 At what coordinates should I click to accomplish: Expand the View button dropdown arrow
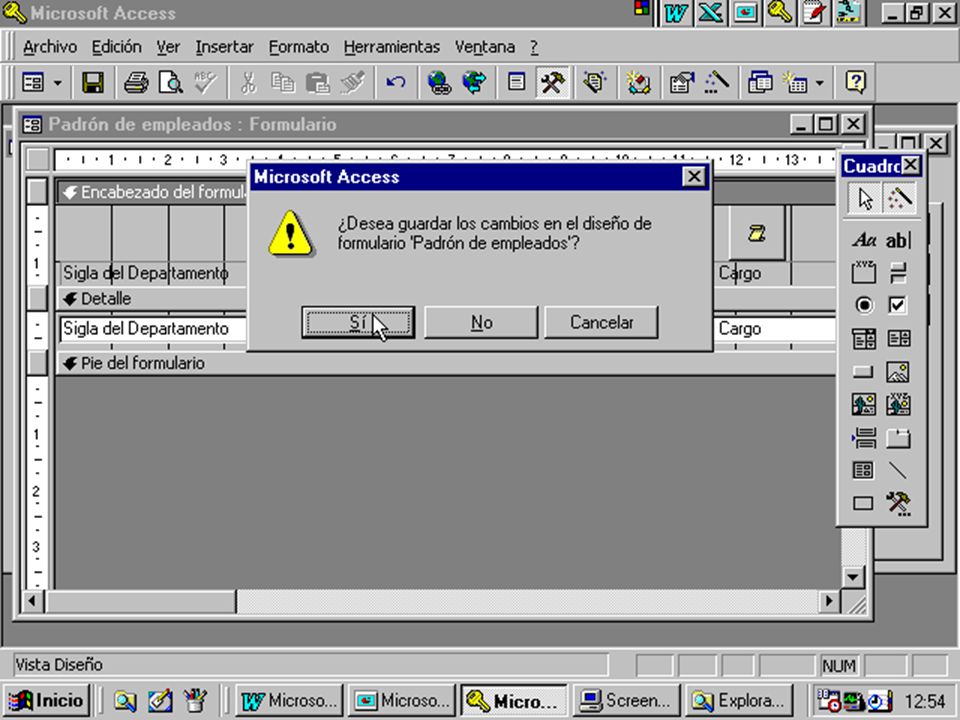click(58, 83)
